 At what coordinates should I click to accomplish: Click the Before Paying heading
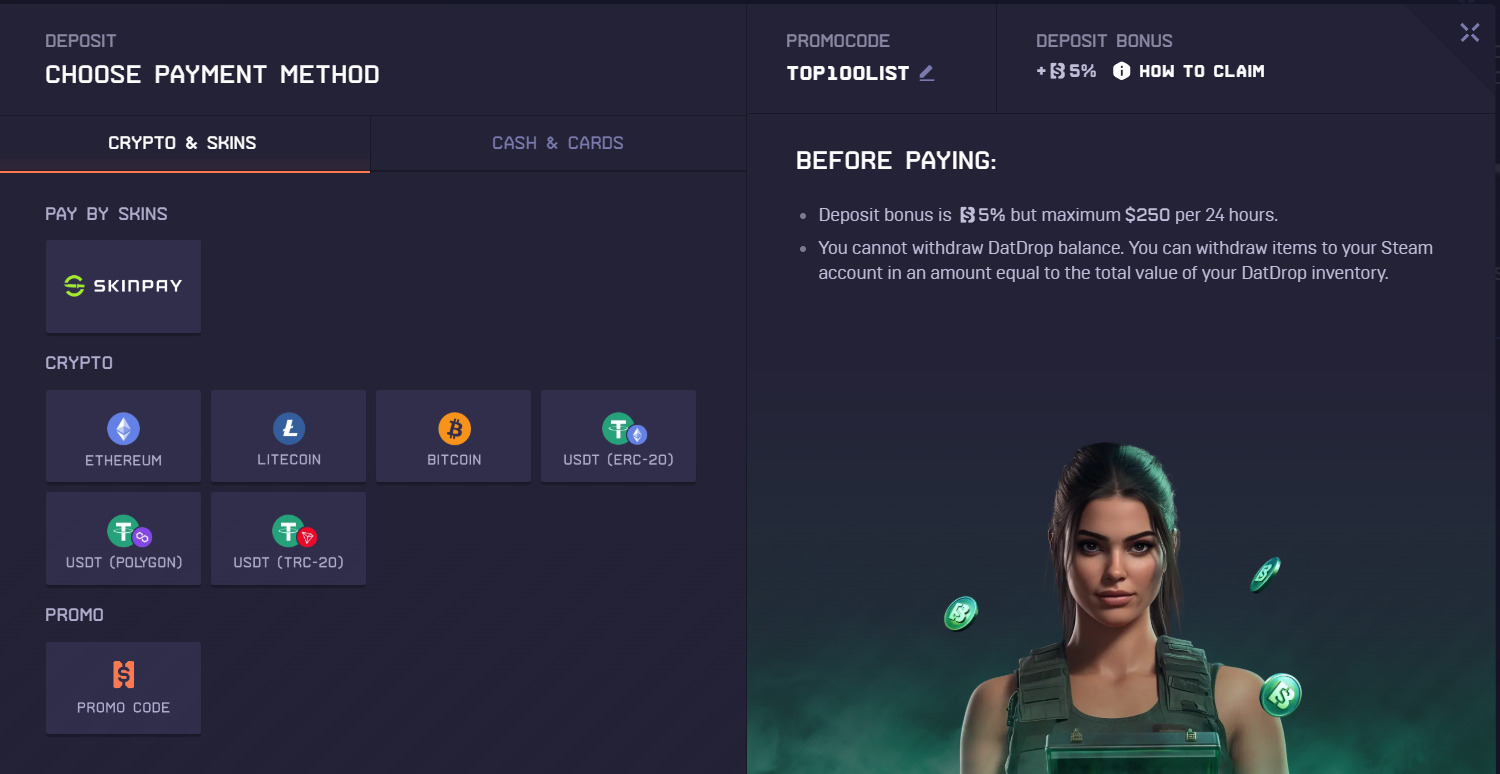pos(896,161)
